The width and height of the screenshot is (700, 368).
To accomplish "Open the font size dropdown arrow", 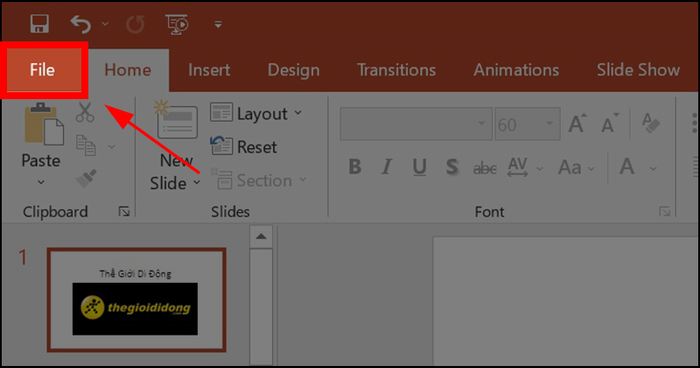I will tap(550, 123).
